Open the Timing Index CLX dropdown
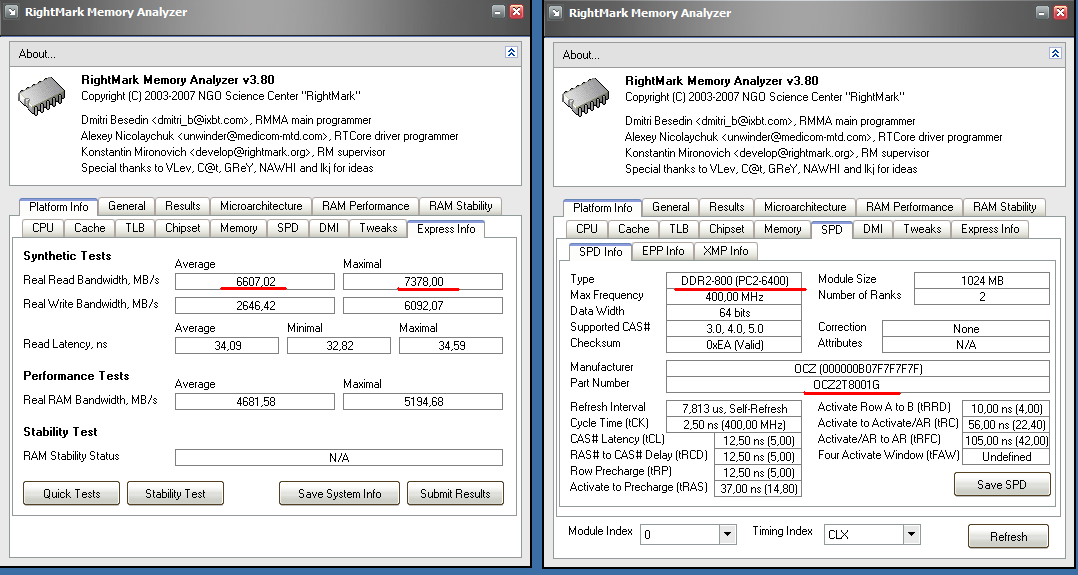 pyautogui.click(x=912, y=534)
